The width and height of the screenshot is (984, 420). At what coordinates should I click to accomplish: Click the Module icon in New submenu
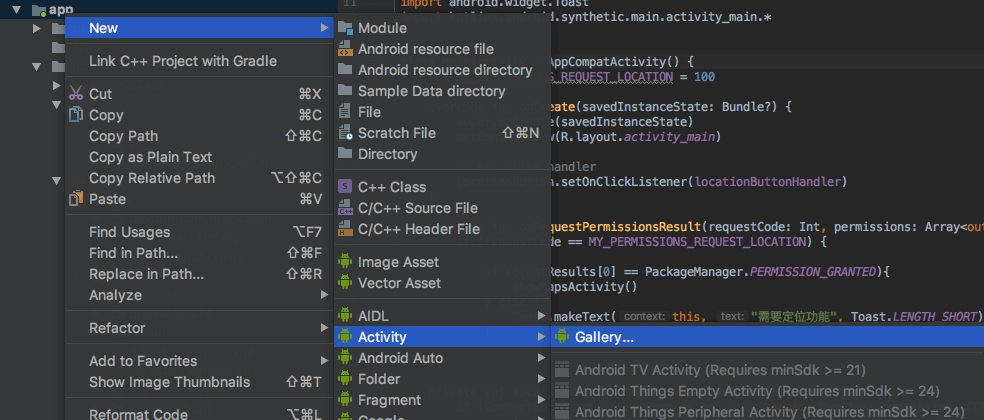pyautogui.click(x=345, y=28)
